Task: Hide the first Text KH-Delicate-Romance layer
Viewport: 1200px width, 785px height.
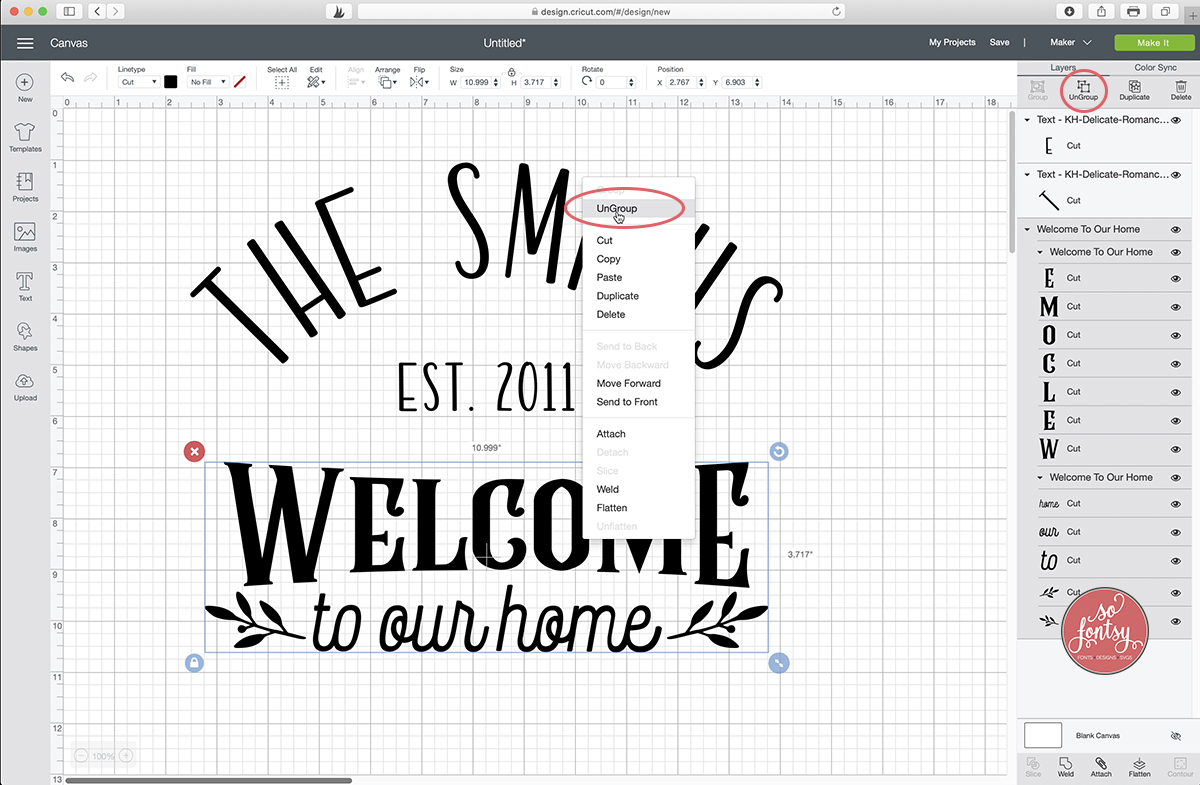Action: (1176, 120)
